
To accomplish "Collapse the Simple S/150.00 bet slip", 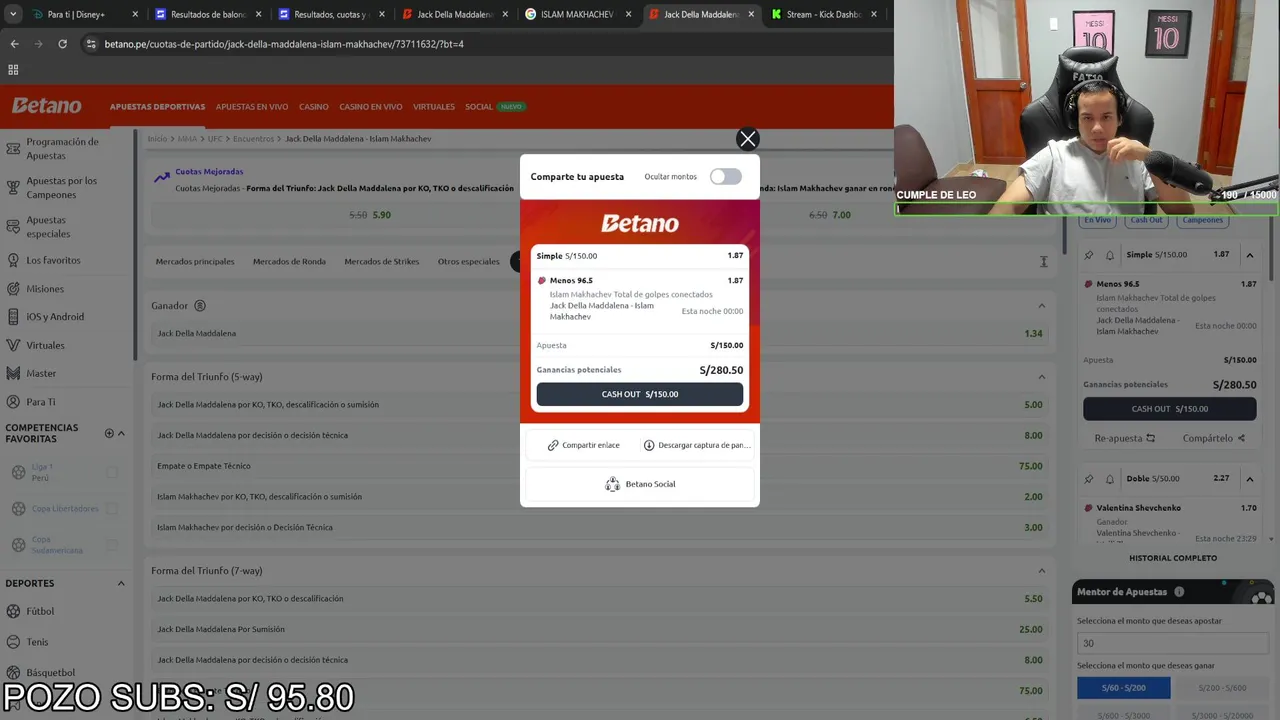I will click(1249, 255).
